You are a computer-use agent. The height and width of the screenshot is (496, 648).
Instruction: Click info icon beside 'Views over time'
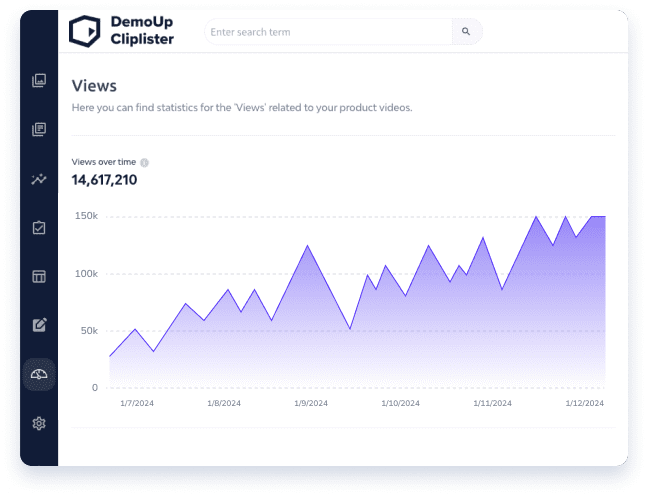click(145, 162)
